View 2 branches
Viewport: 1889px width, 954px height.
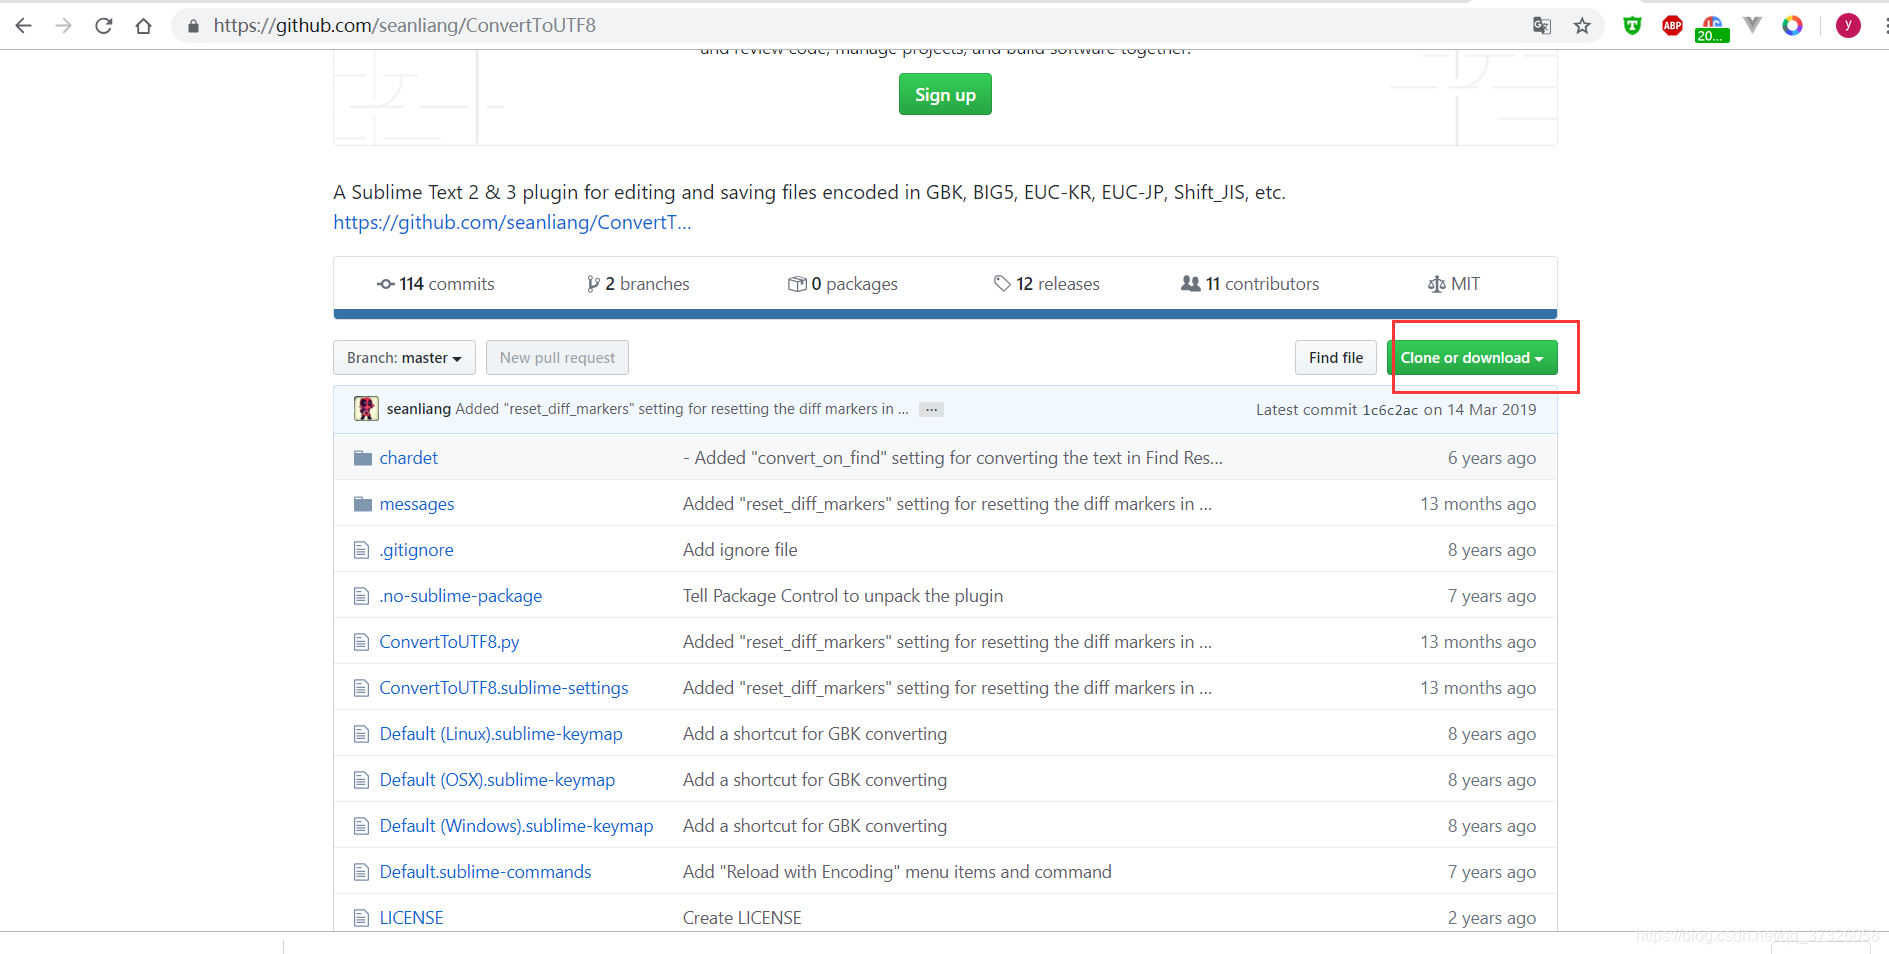point(638,284)
